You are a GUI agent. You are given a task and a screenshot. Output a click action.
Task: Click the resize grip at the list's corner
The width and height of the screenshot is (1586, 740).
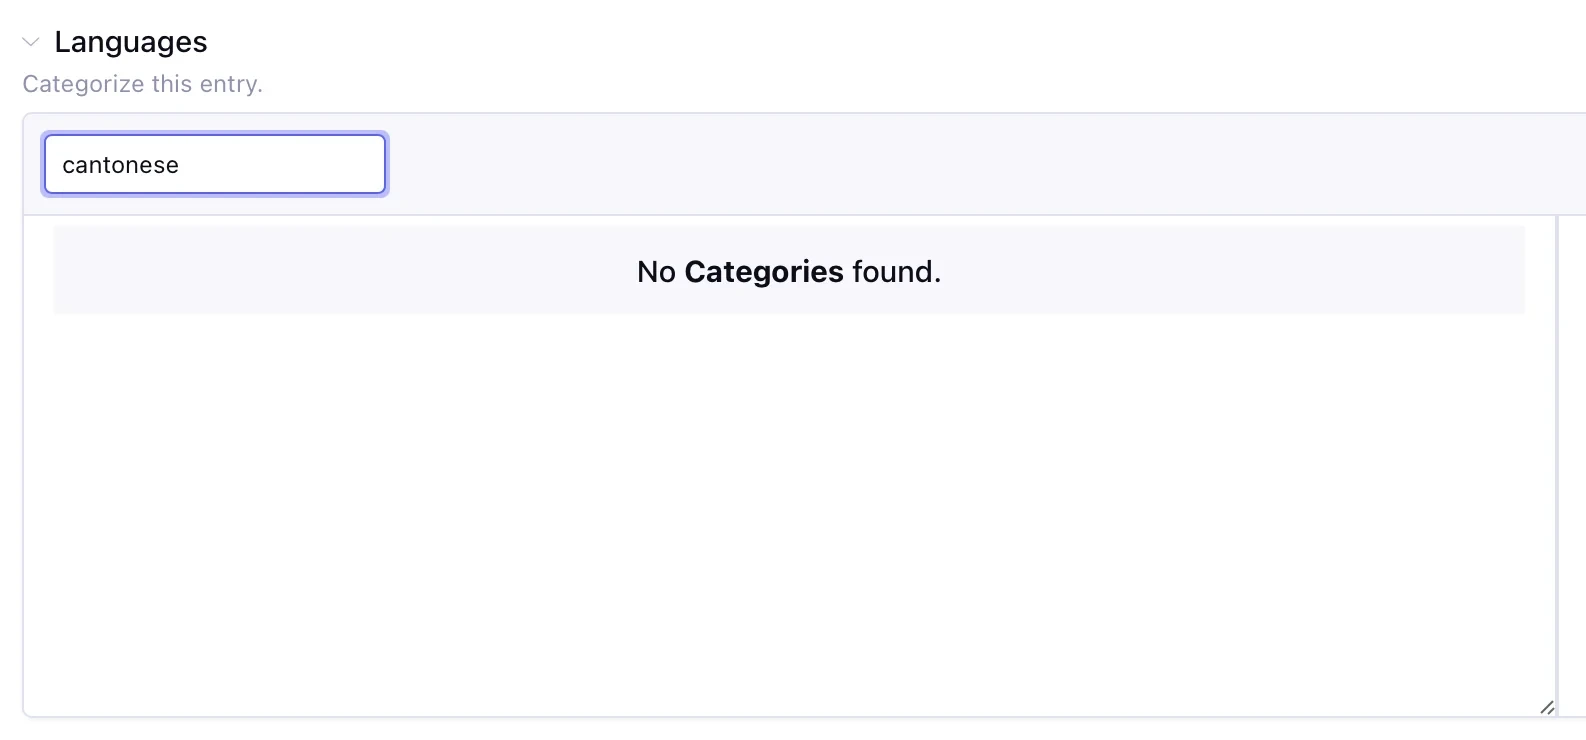pyautogui.click(x=1547, y=707)
